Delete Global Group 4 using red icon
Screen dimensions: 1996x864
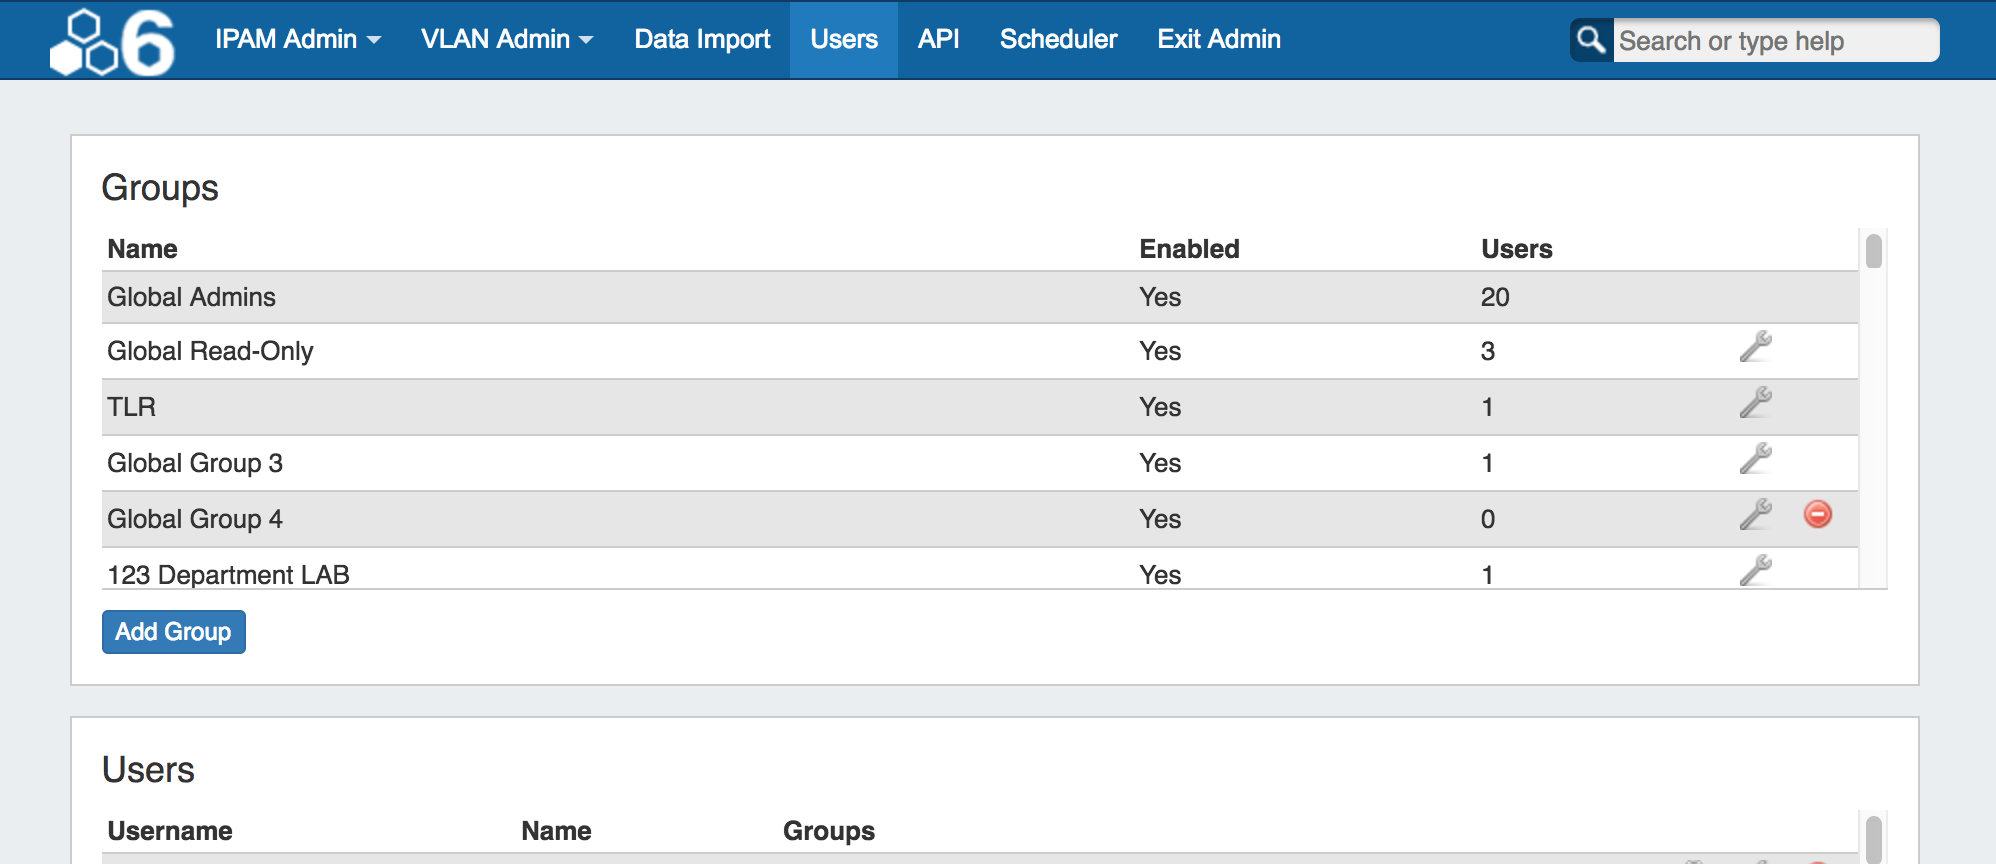point(1817,514)
